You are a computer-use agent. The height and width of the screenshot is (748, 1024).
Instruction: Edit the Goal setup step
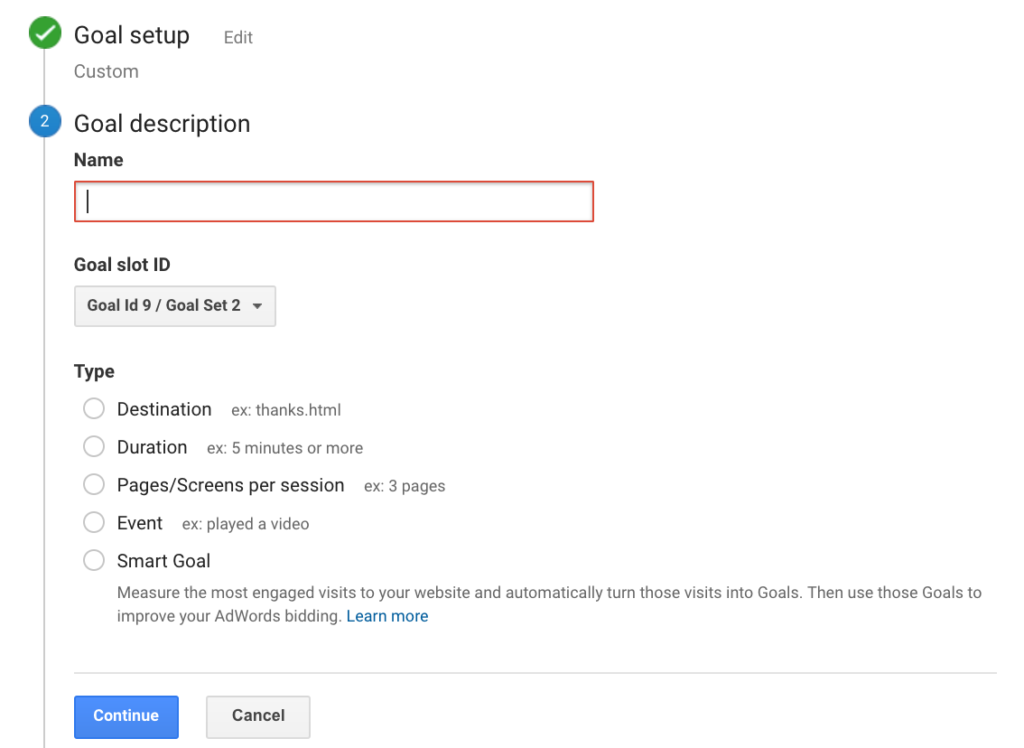[x=238, y=38]
